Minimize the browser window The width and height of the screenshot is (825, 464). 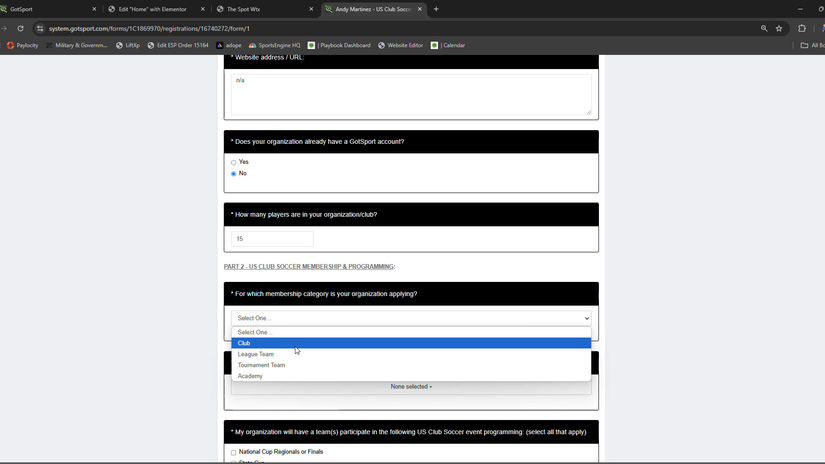tap(800, 9)
